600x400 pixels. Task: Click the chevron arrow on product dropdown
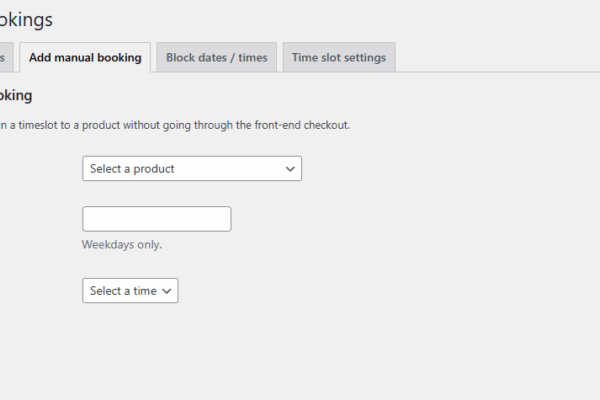point(290,169)
